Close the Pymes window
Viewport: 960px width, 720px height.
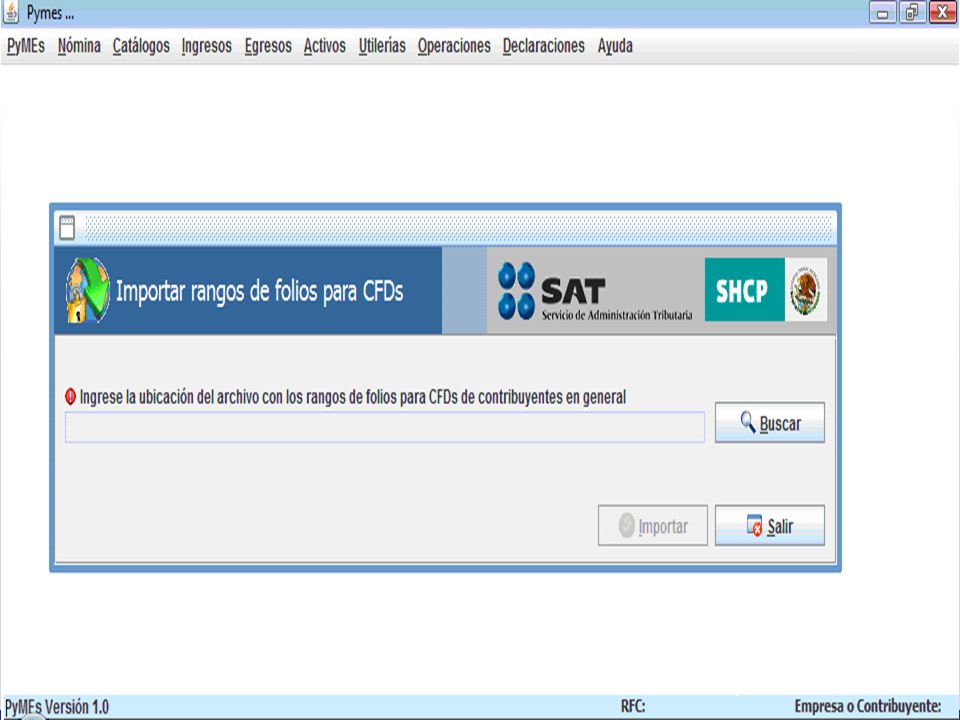click(942, 13)
